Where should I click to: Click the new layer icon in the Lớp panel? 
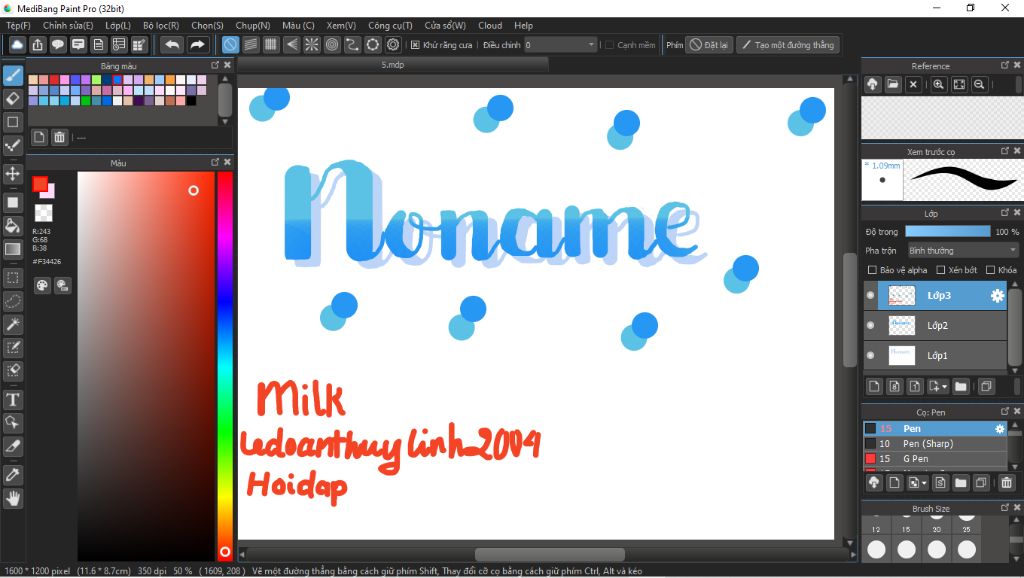(x=874, y=387)
